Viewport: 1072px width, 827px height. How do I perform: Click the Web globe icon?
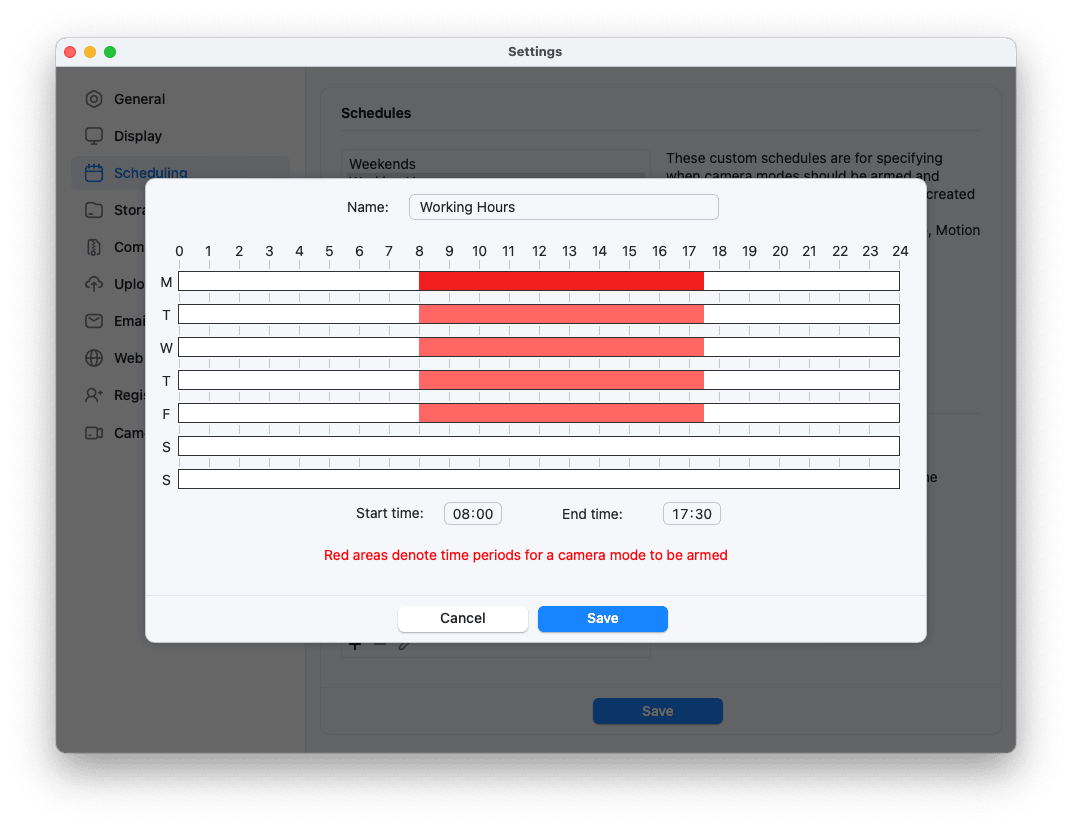click(93, 358)
